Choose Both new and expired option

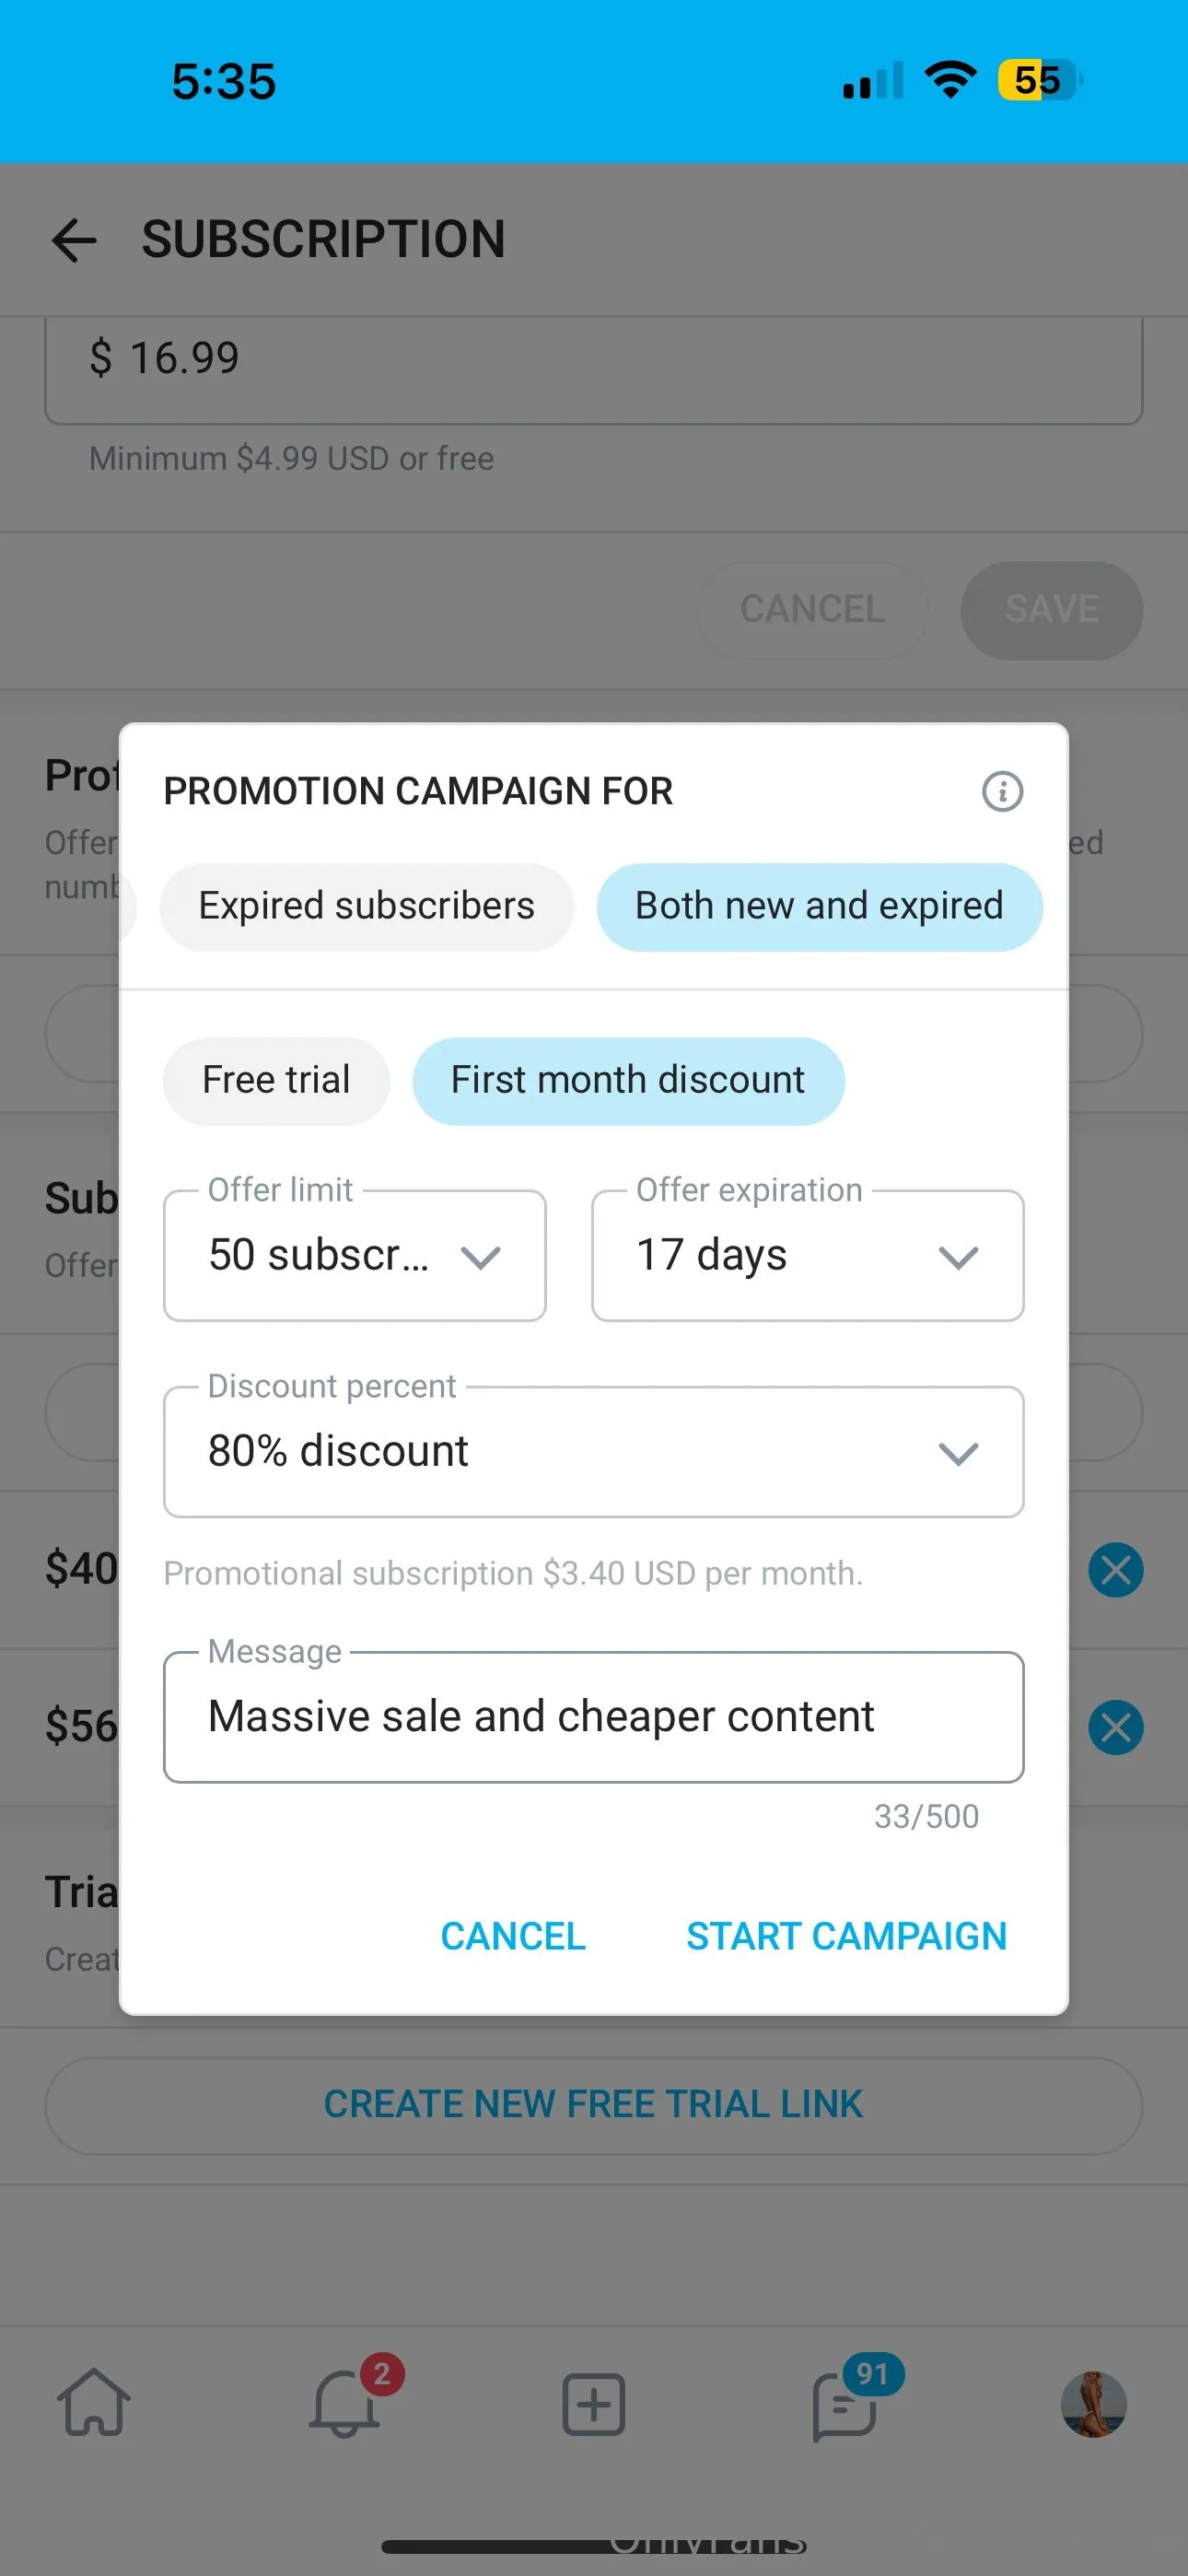point(819,906)
